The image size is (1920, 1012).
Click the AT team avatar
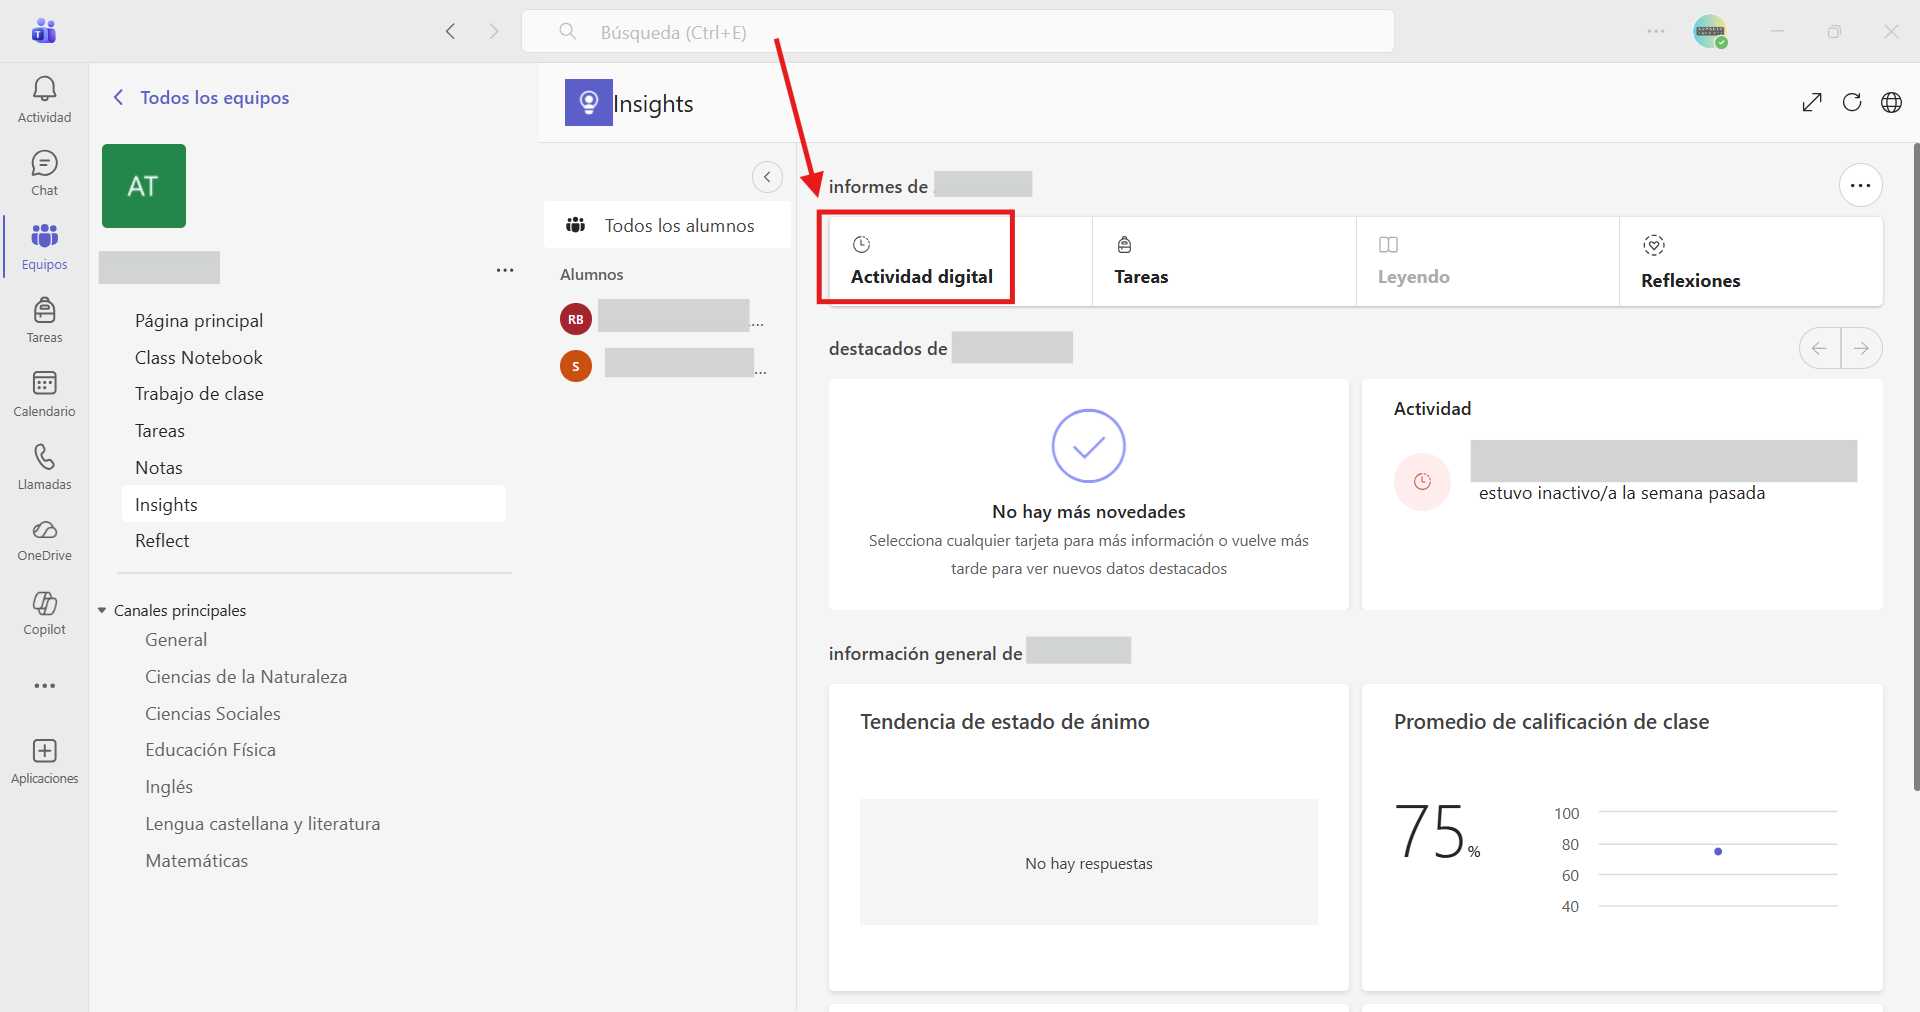144,186
